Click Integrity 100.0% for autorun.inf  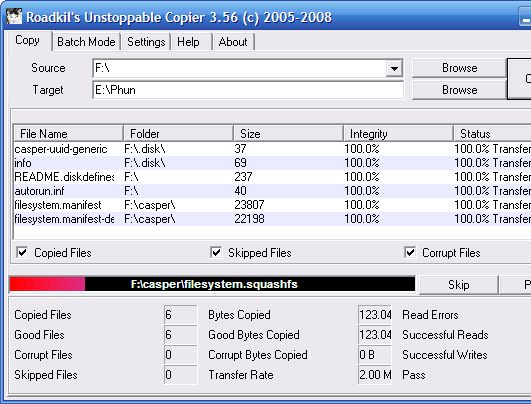(362, 191)
